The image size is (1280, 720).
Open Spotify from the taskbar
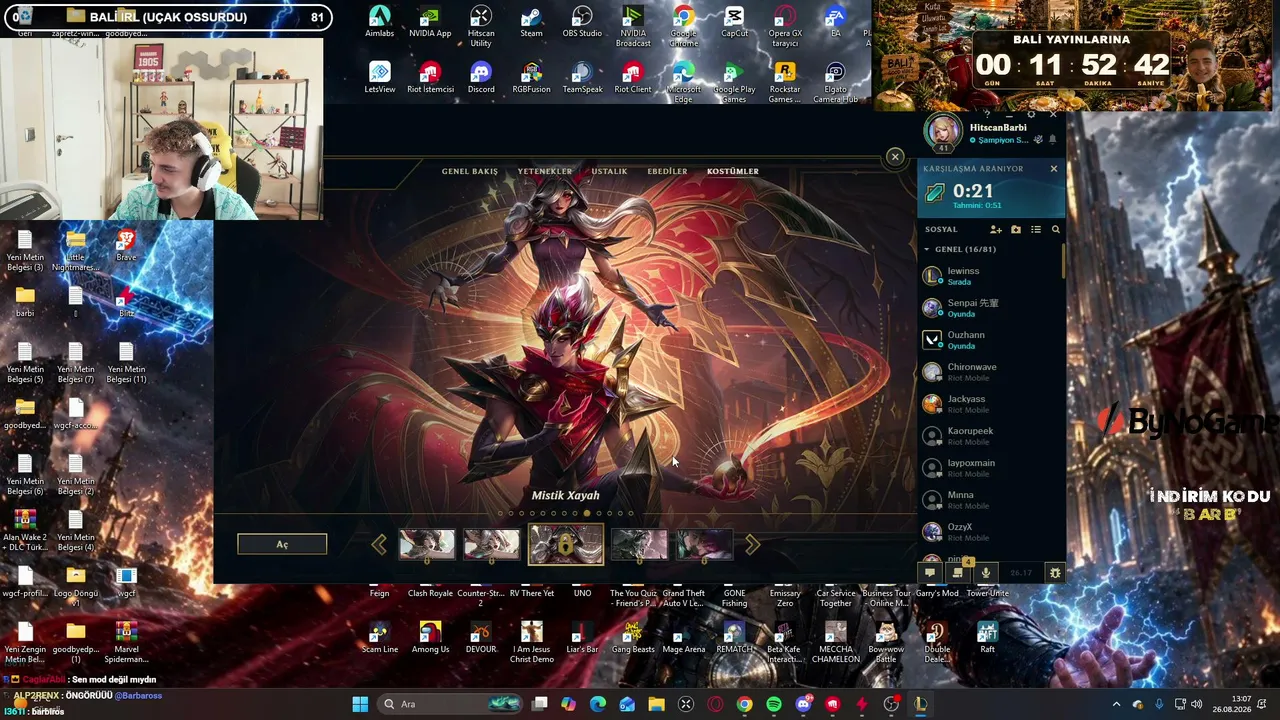pyautogui.click(x=774, y=704)
